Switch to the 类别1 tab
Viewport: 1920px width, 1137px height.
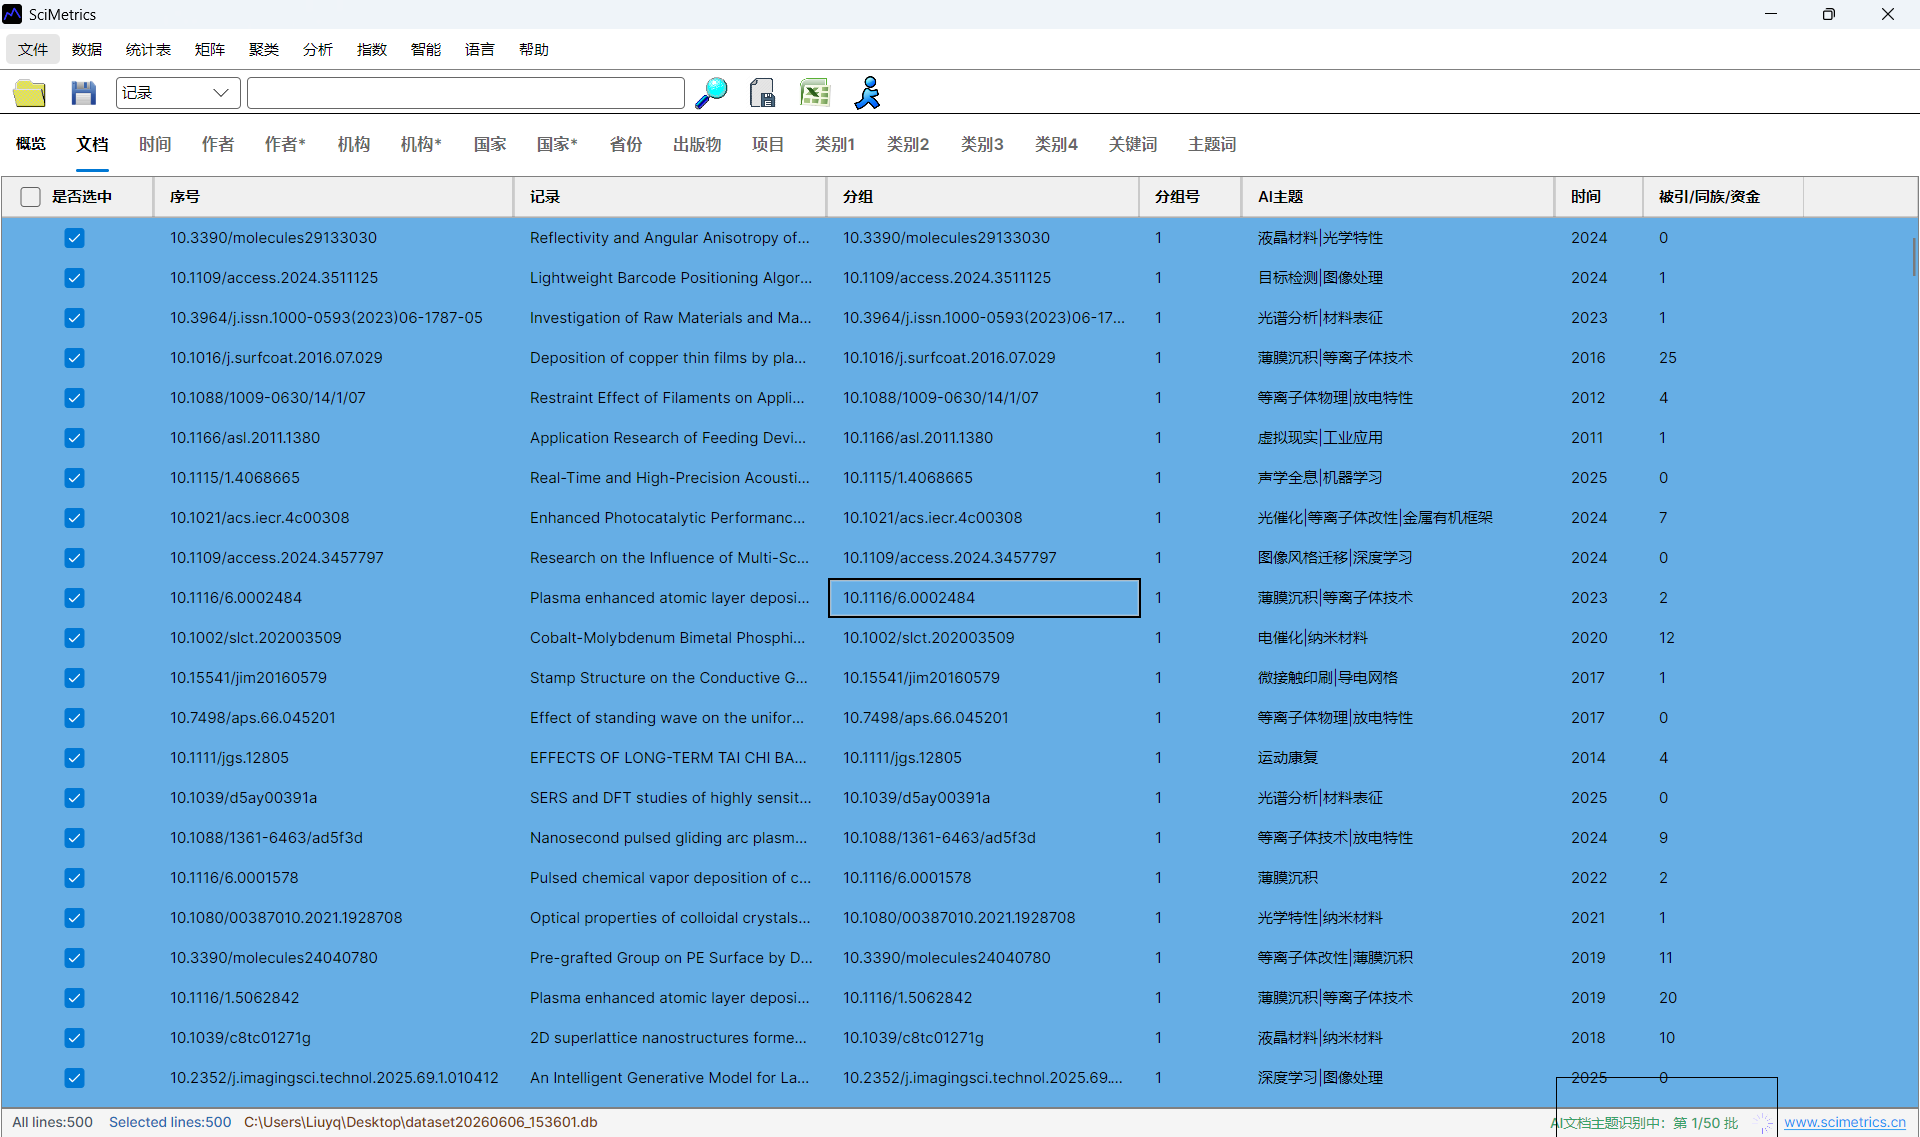coord(835,144)
